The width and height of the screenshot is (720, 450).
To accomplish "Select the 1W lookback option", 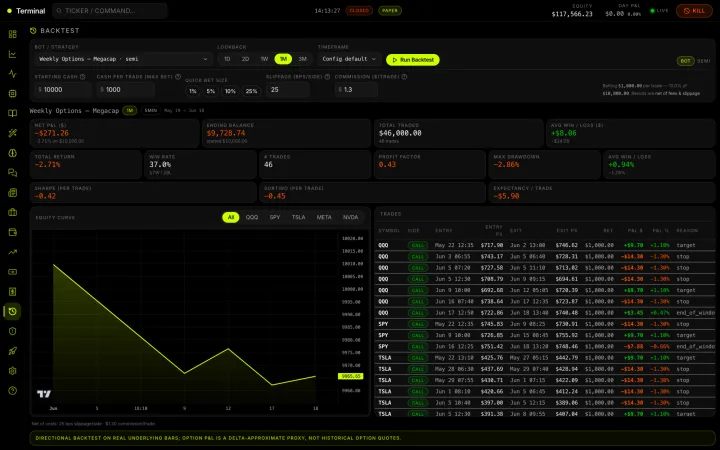I will point(264,59).
